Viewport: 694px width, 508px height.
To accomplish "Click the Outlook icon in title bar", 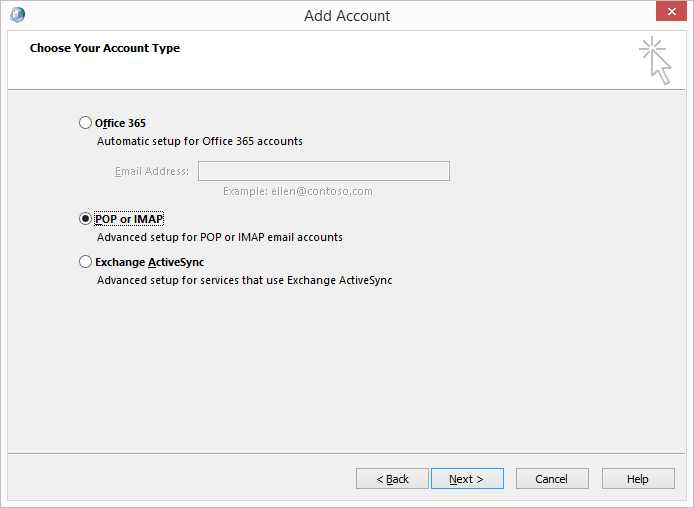I will pyautogui.click(x=17, y=15).
